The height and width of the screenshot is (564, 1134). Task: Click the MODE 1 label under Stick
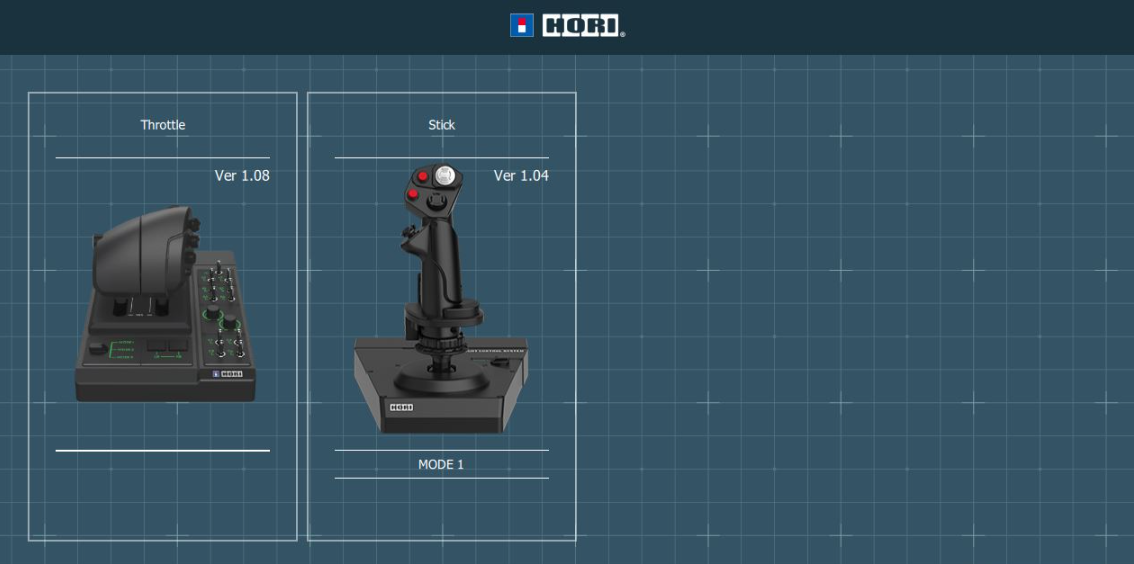pyautogui.click(x=441, y=465)
